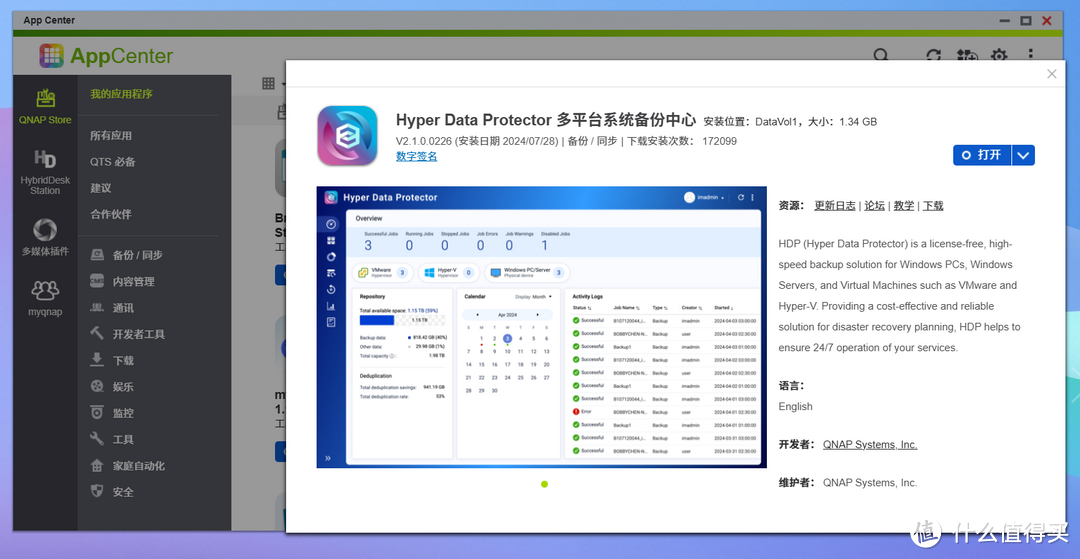Close the Hyper Data Protector details dialog
This screenshot has width=1080, height=559.
pyautogui.click(x=1051, y=74)
